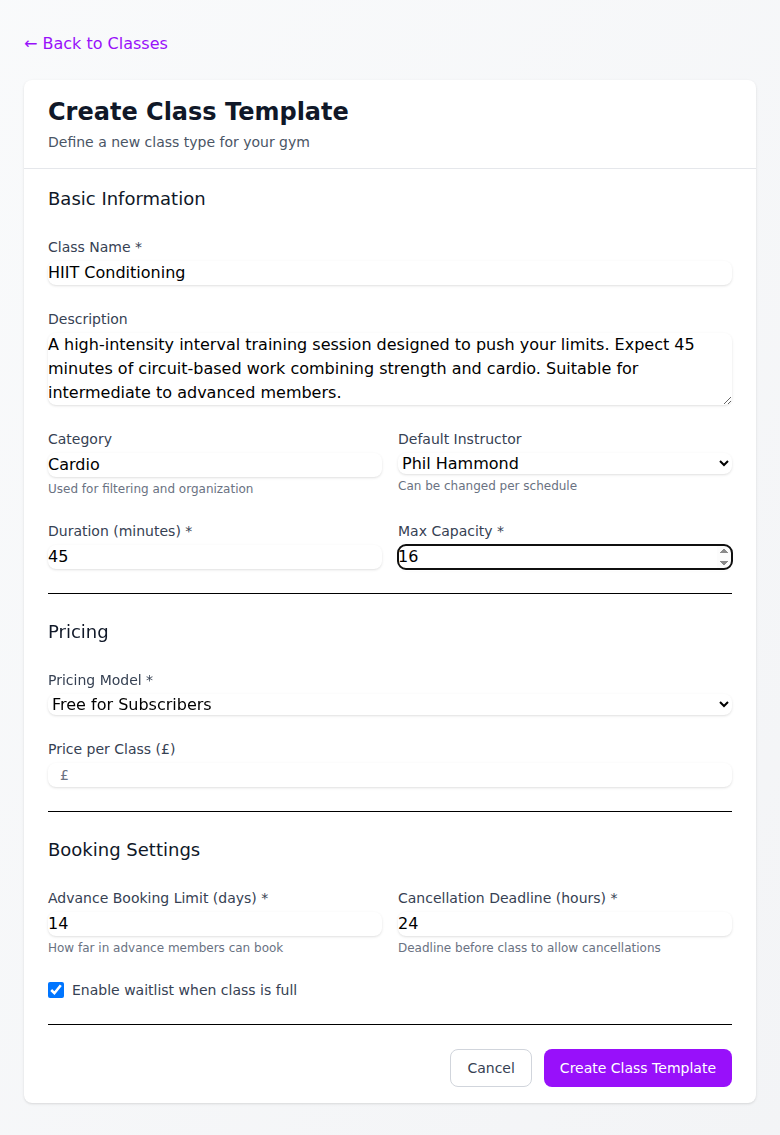The width and height of the screenshot is (780, 1135).
Task: Follow the Back to Classes link
Action: 95,43
